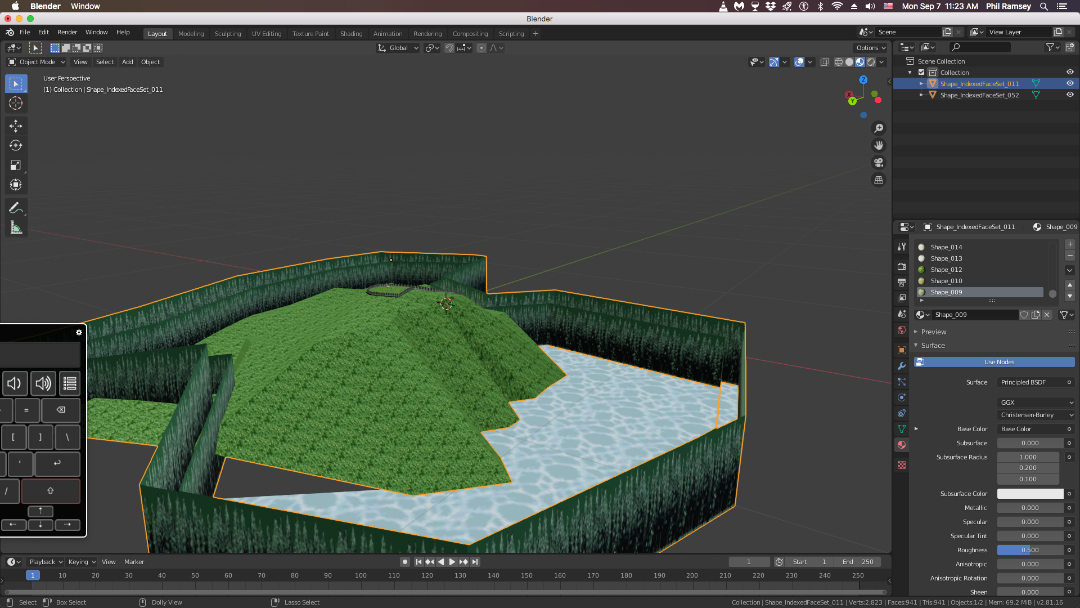
Task: Toggle camera view with the camera icon
Action: coord(878,163)
